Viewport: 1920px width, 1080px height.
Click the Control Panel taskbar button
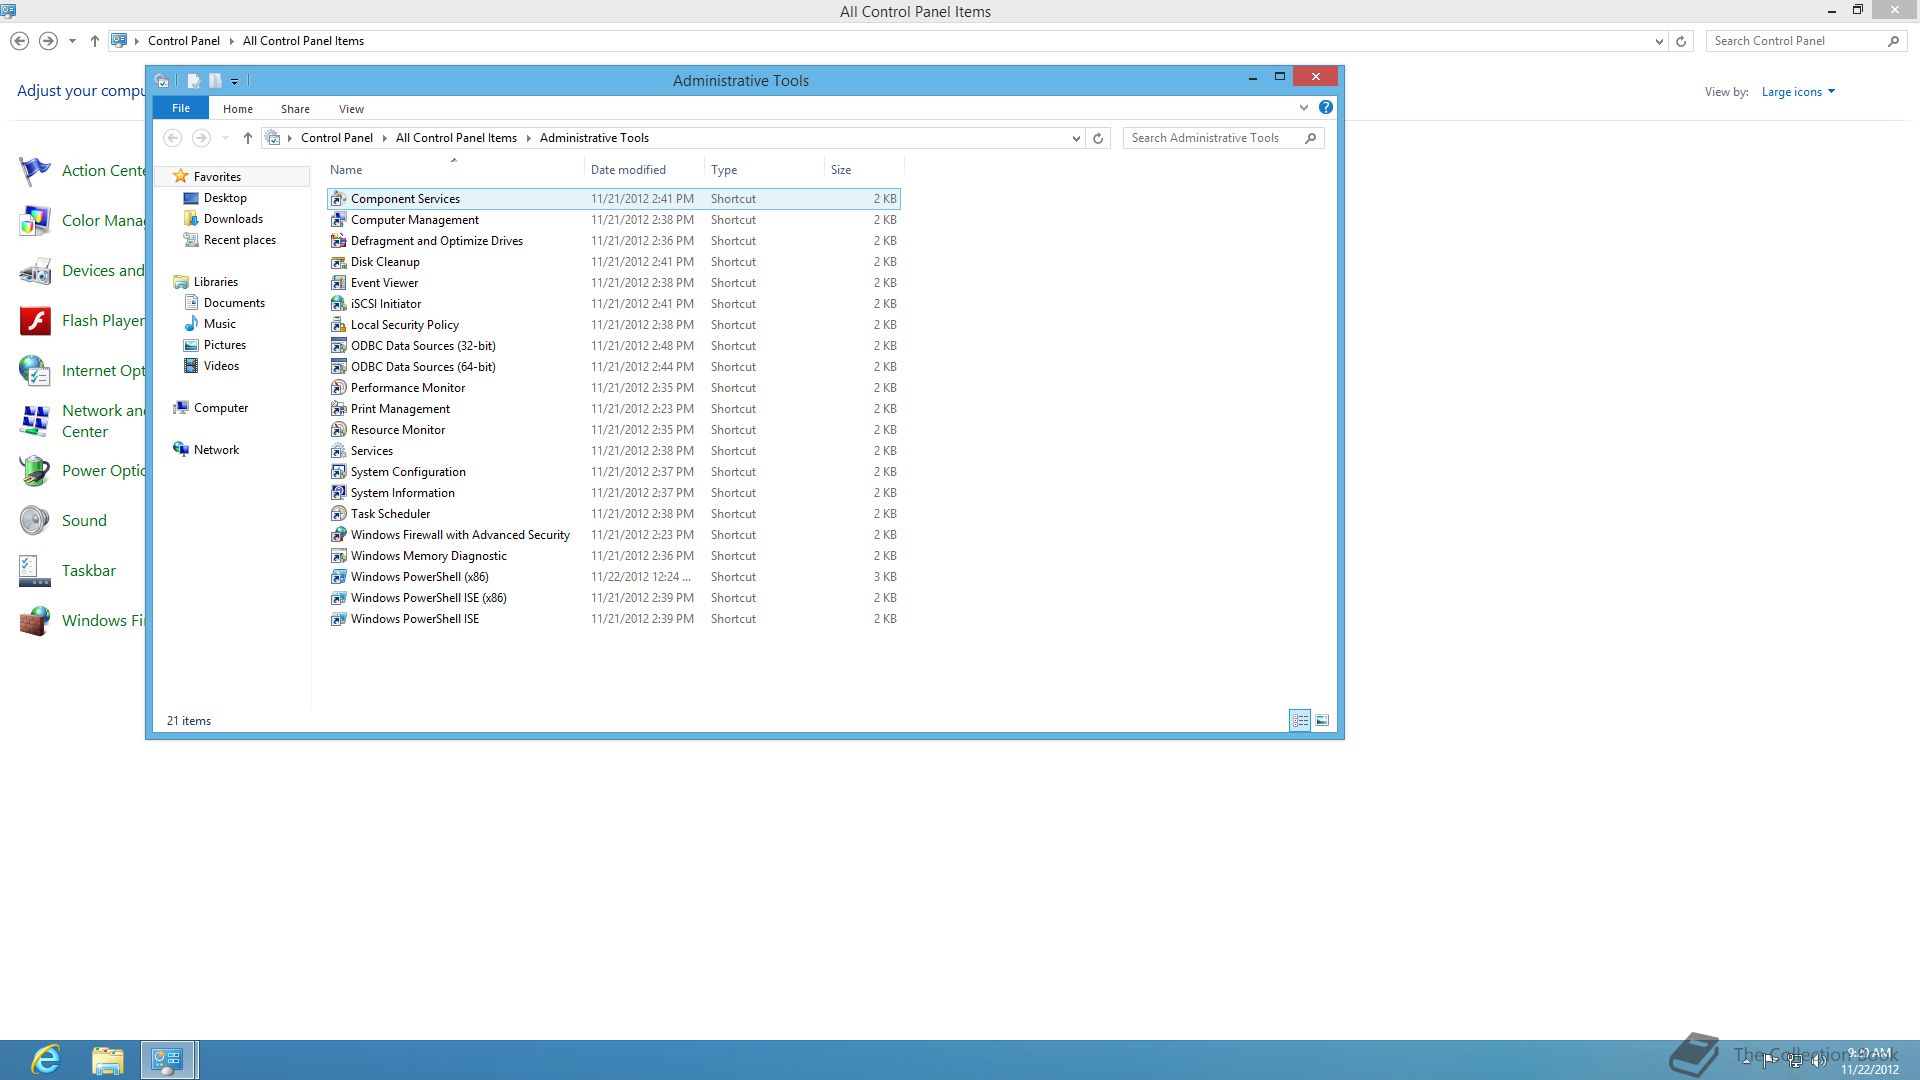(168, 1060)
